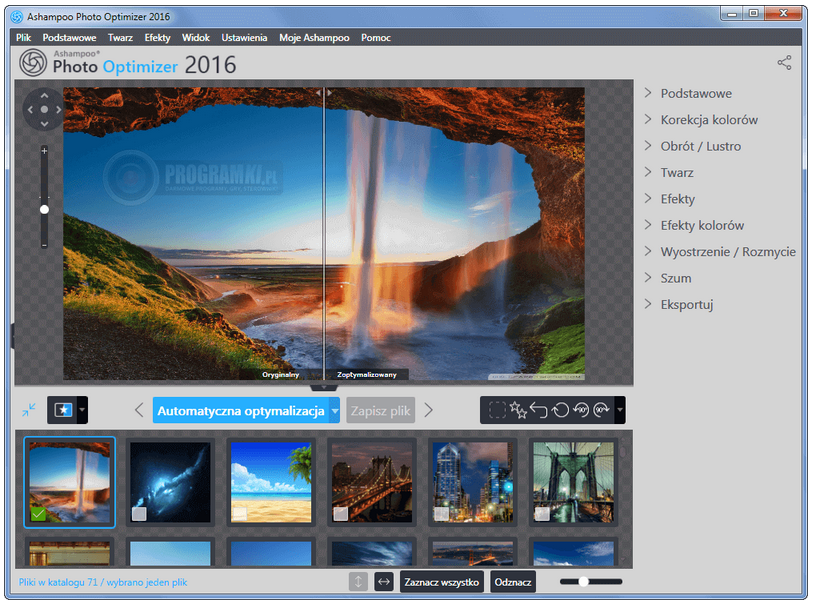
Task: Click the zoom slider handle
Action: 45,209
